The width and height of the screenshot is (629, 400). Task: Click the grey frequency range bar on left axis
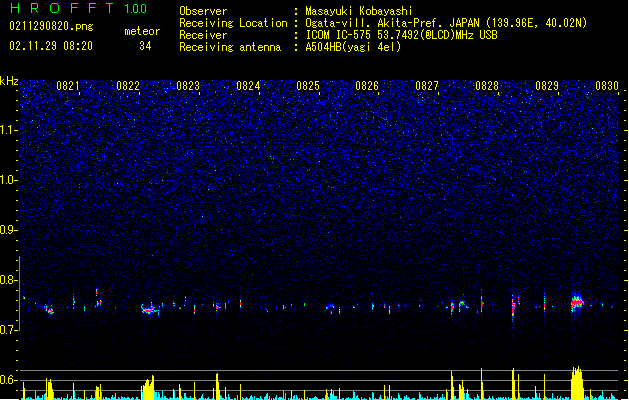point(19,294)
